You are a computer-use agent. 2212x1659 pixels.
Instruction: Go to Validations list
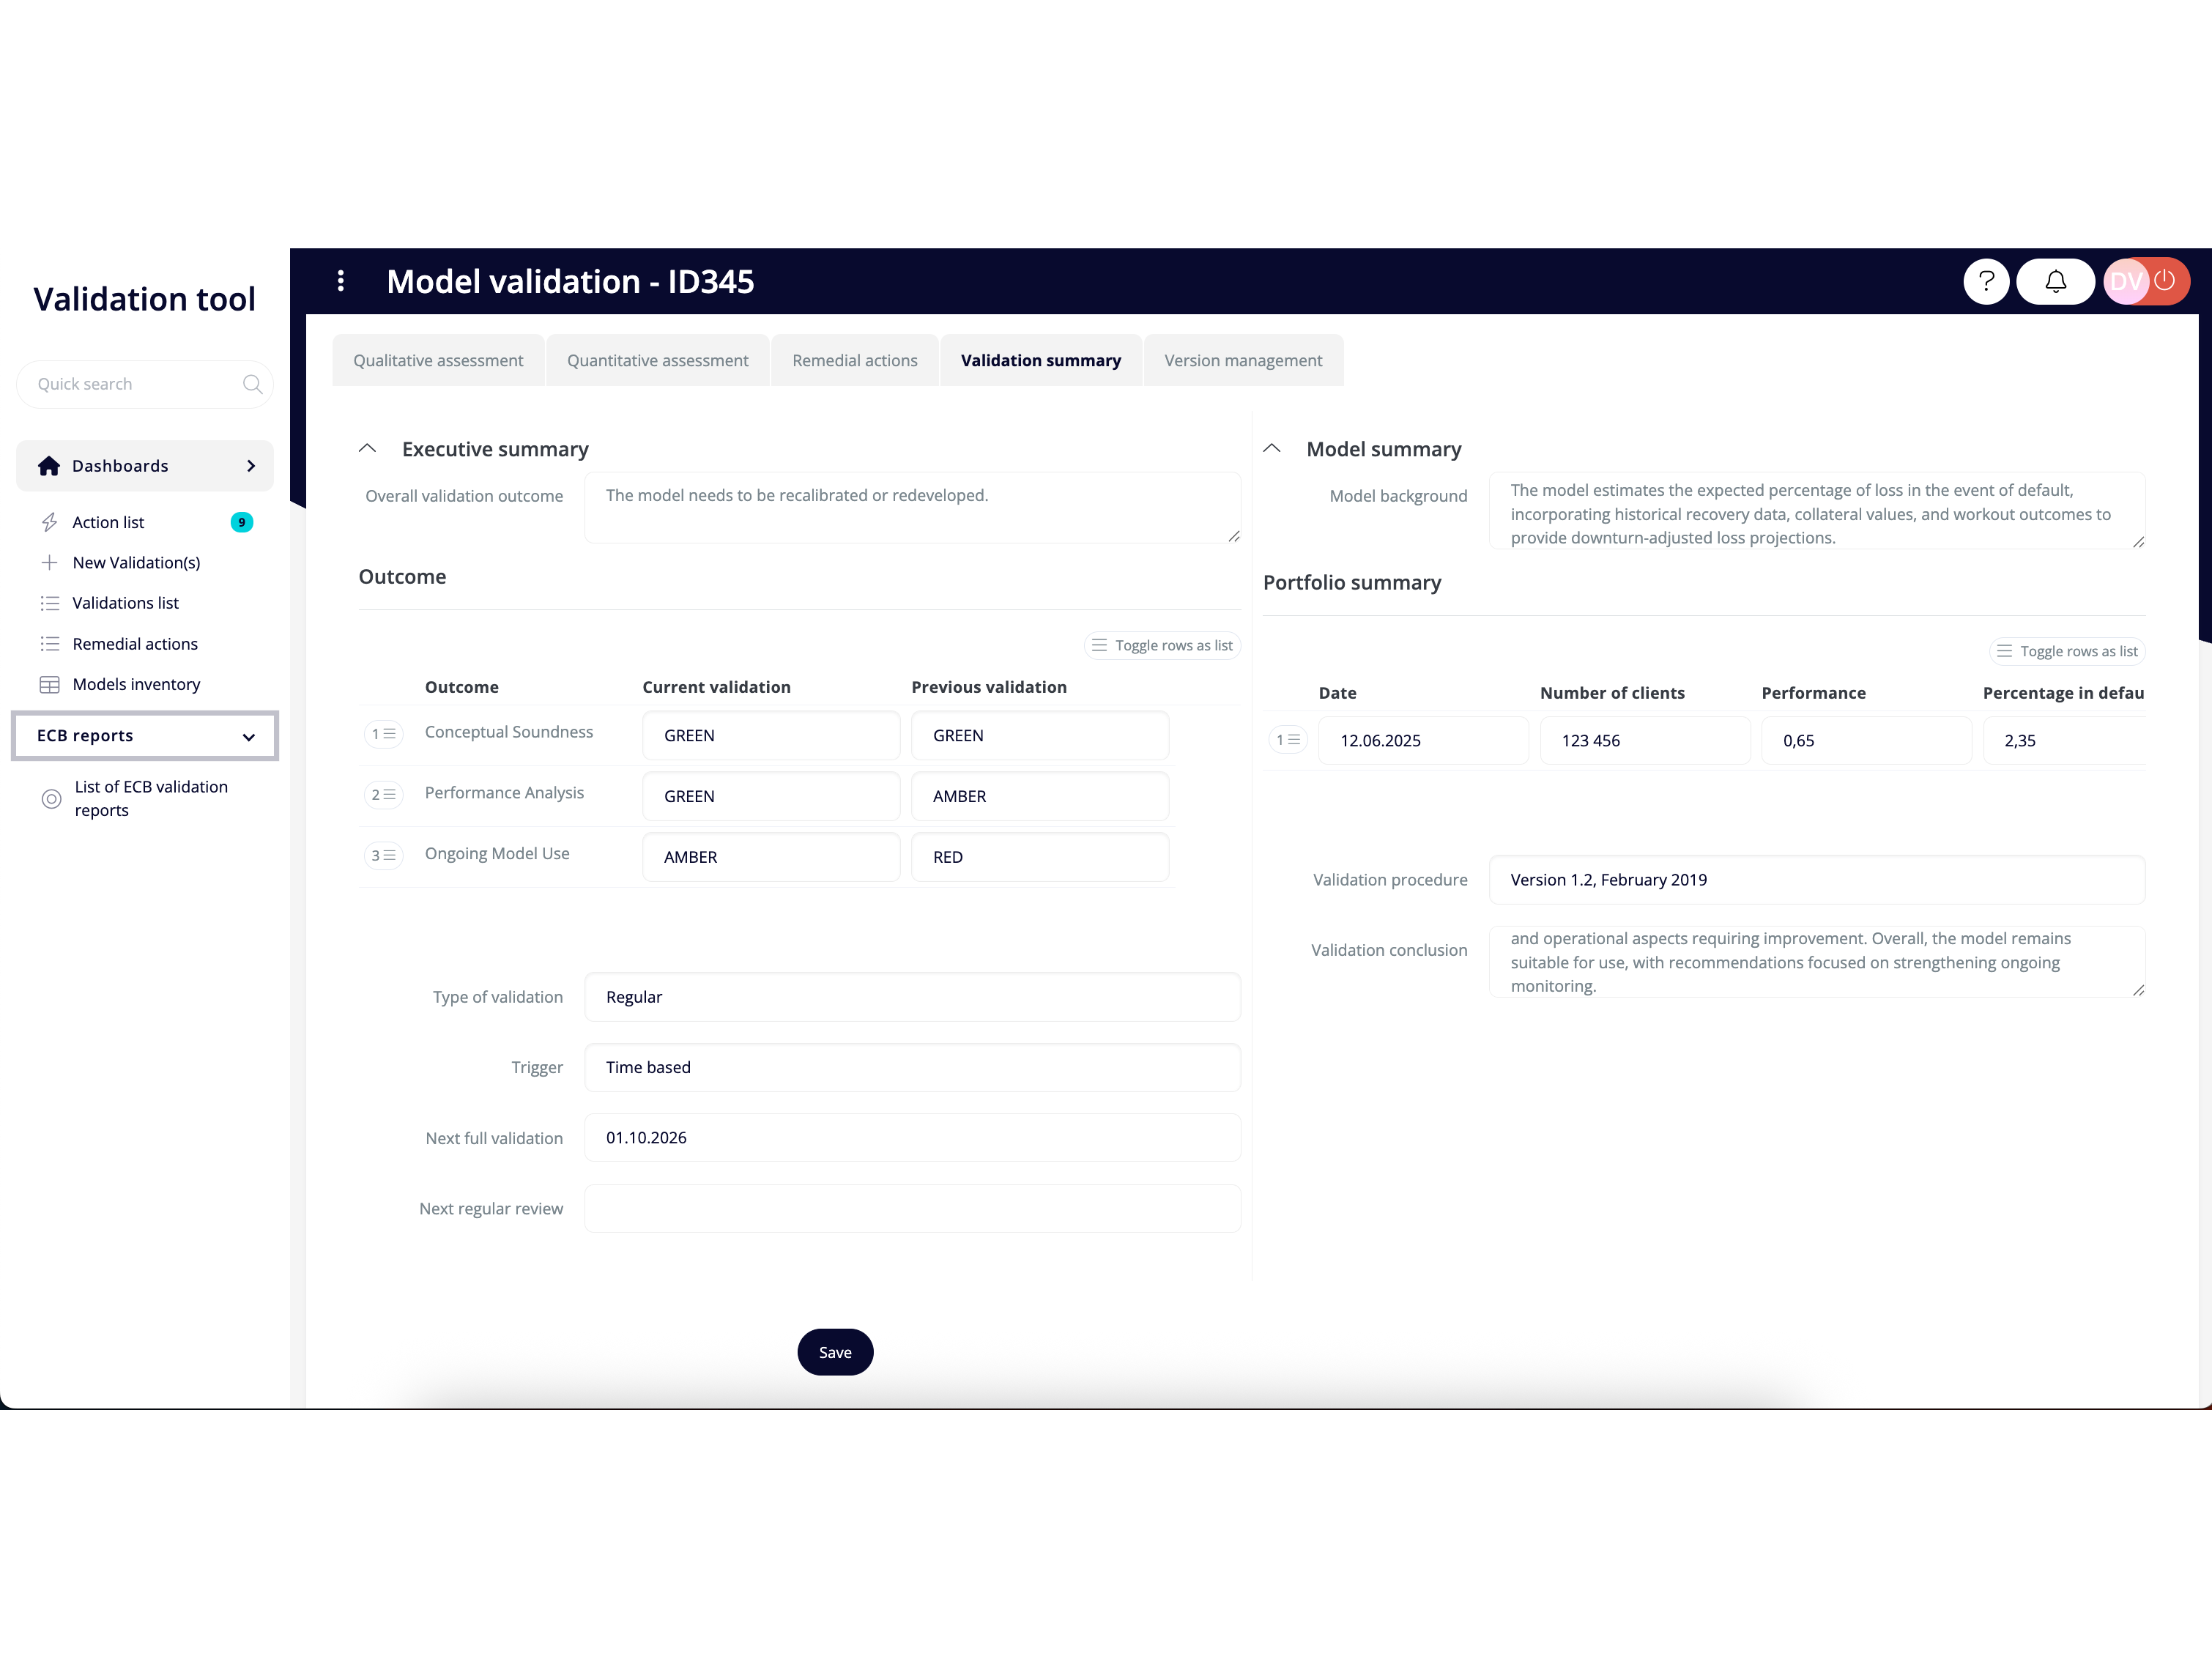tap(125, 603)
